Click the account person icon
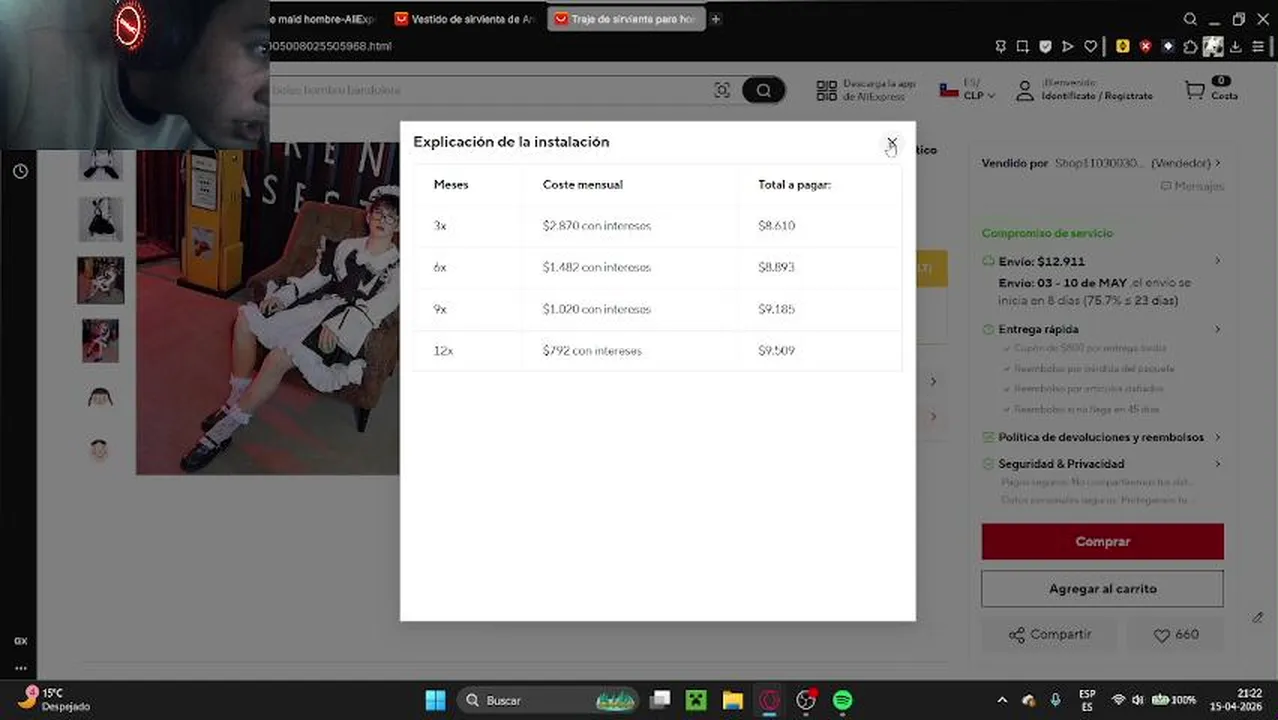 (x=1024, y=90)
